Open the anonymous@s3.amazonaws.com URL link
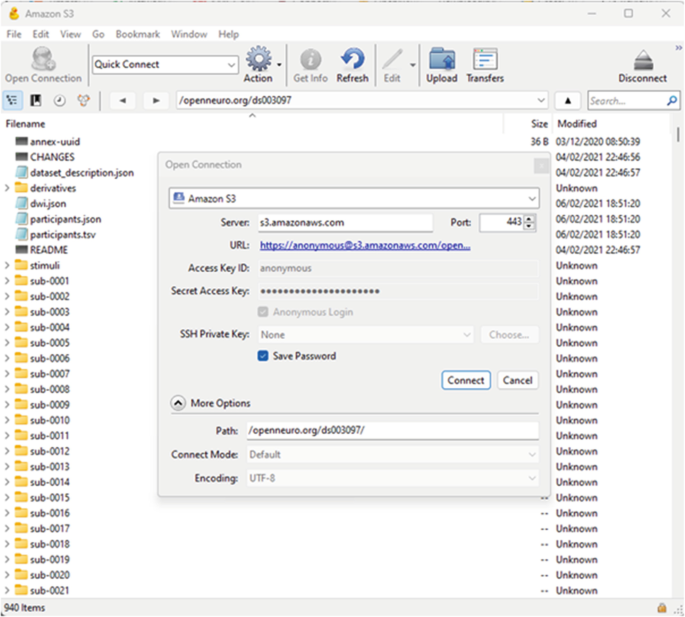This screenshot has height=617, width=685. [x=365, y=246]
